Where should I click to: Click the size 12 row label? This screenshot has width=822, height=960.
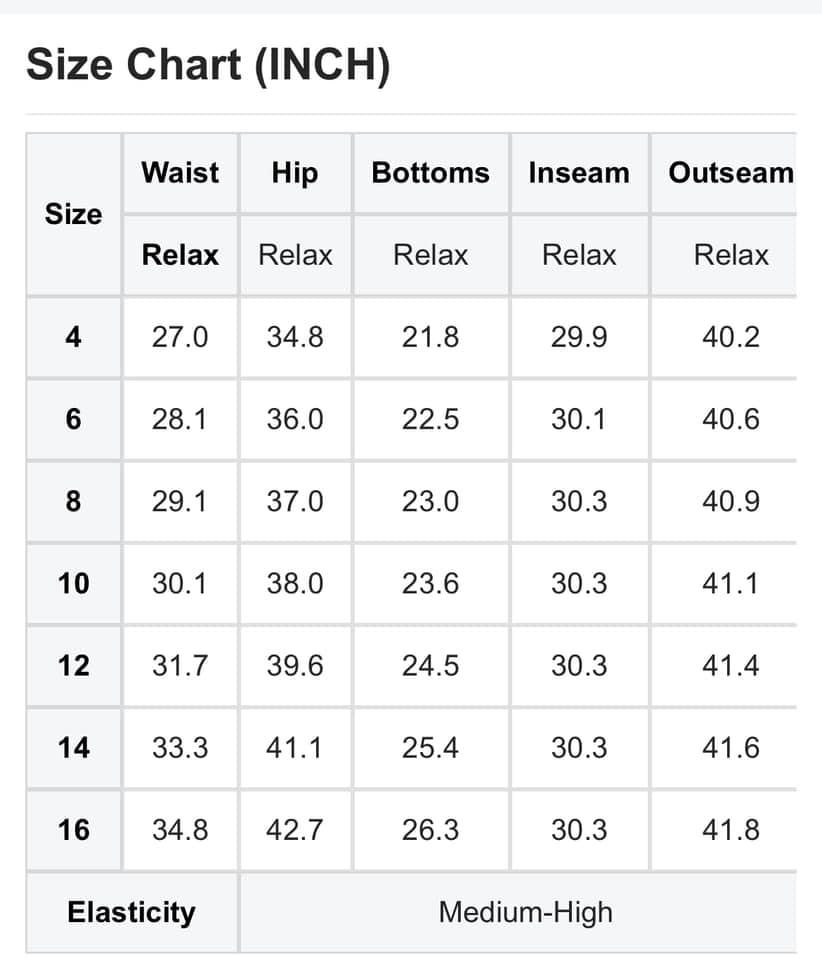tap(73, 665)
